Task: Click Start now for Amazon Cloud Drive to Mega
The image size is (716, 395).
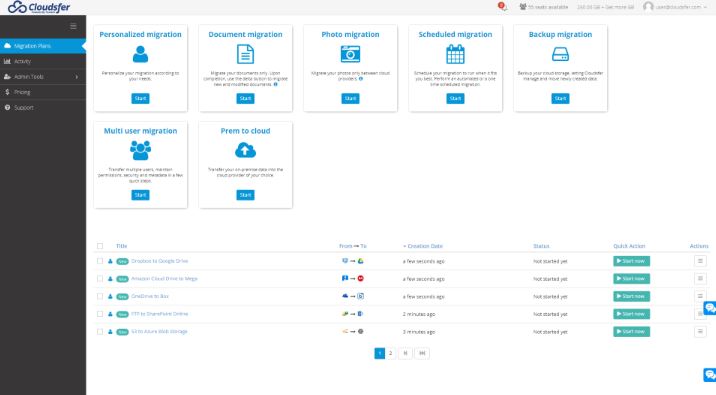Action: pos(632,279)
